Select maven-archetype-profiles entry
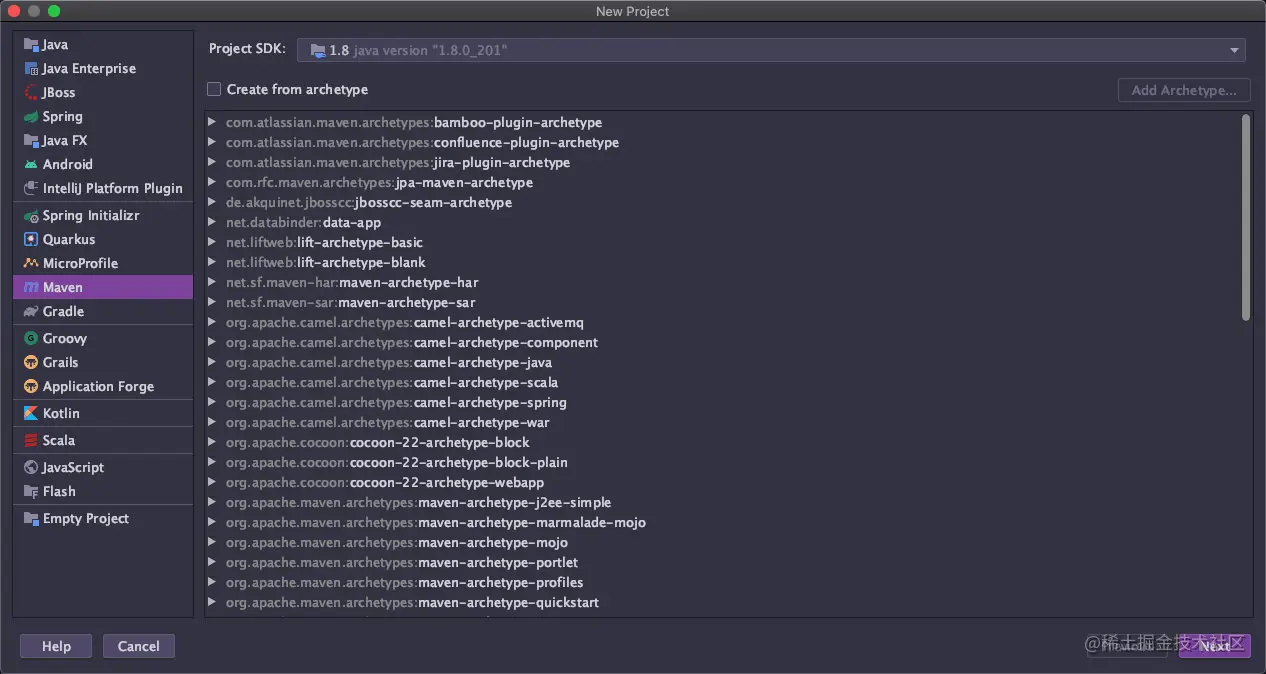This screenshot has height=674, width=1266. pos(405,582)
